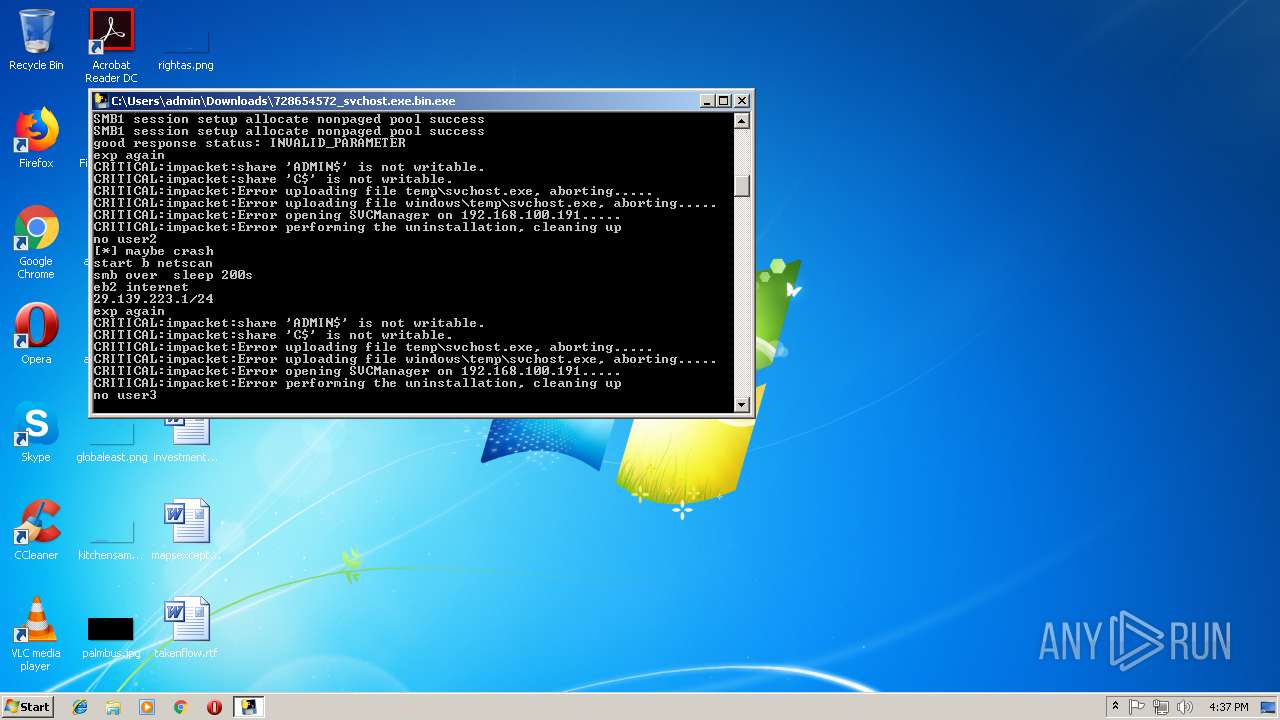The image size is (1280, 720).
Task: Open the Start menu
Action: [x=28, y=706]
